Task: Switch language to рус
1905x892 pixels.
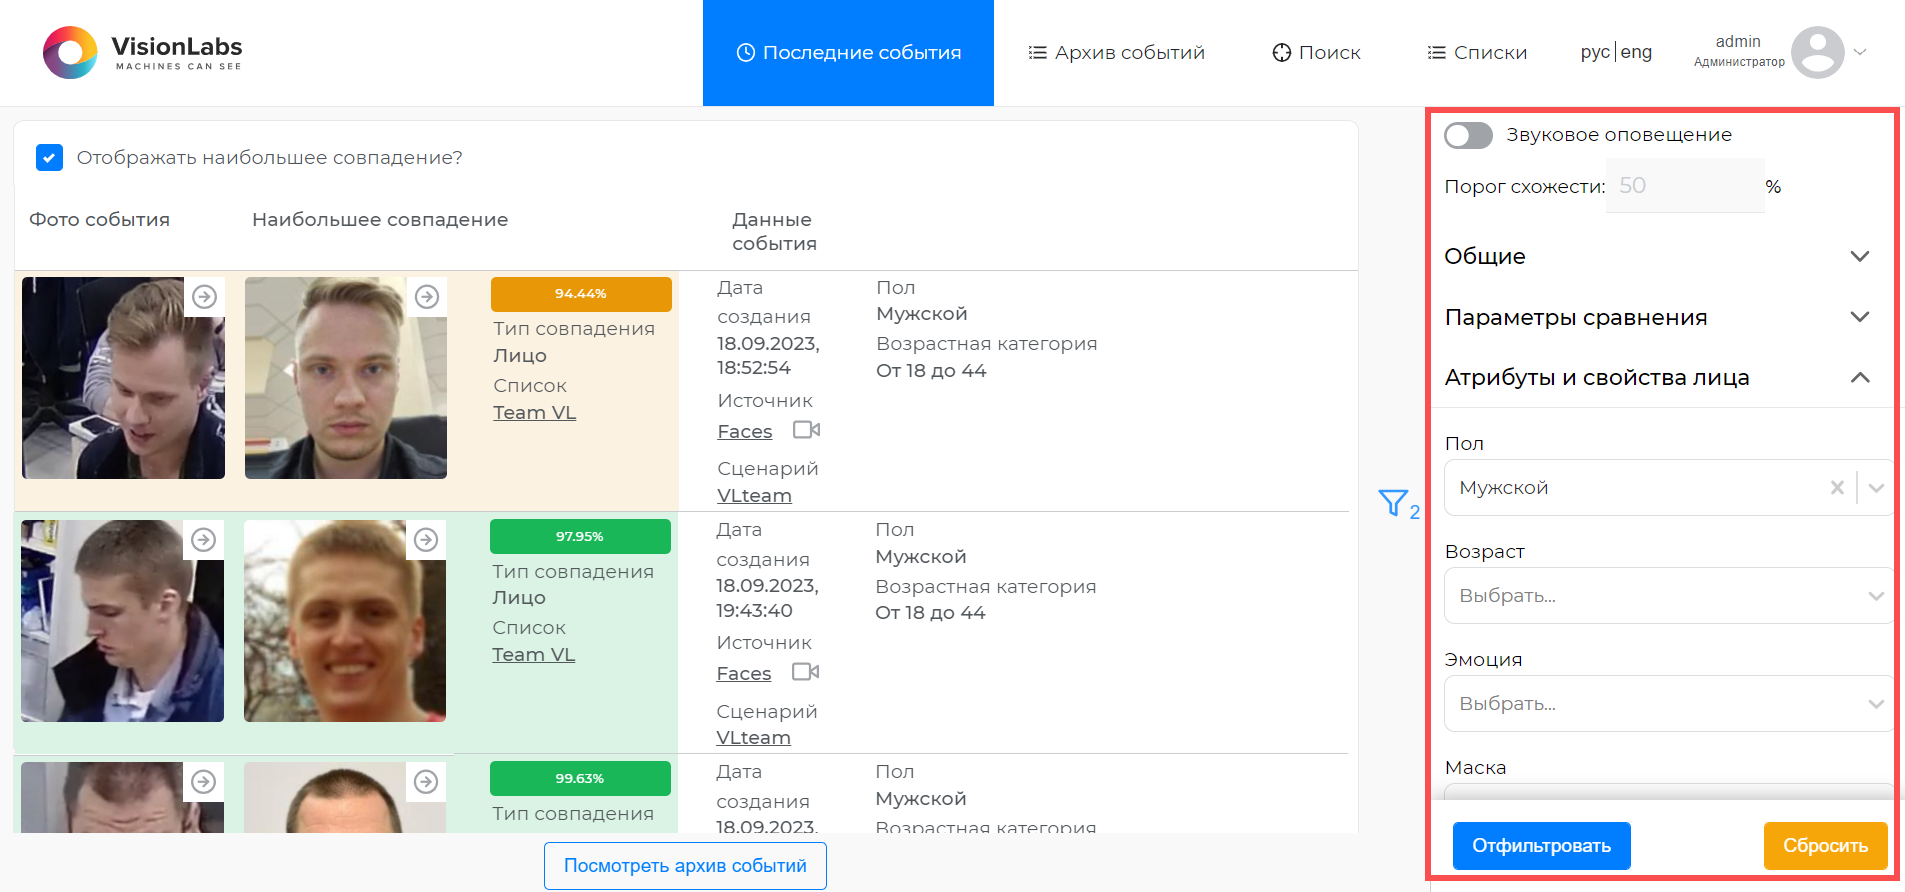Action: (x=1595, y=53)
